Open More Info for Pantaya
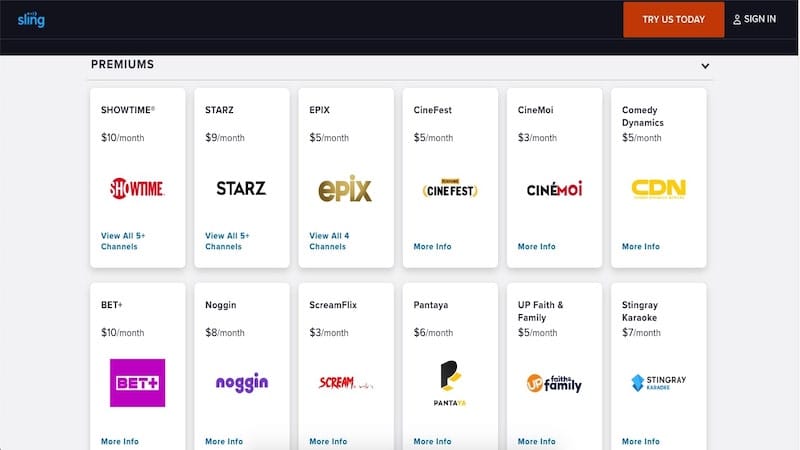This screenshot has height=450, width=800. pos(432,441)
